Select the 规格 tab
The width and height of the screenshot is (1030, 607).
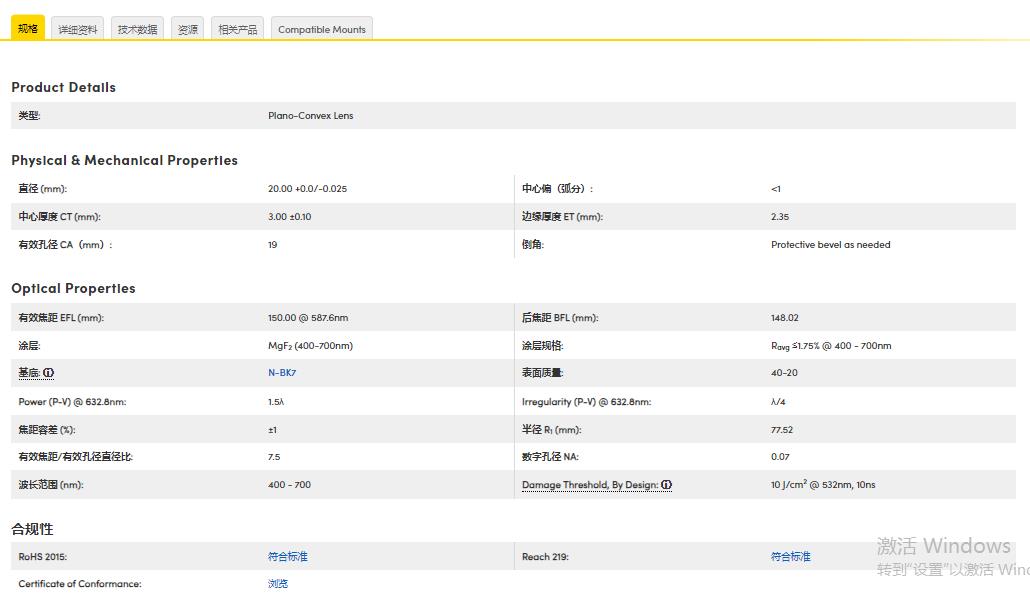(28, 28)
